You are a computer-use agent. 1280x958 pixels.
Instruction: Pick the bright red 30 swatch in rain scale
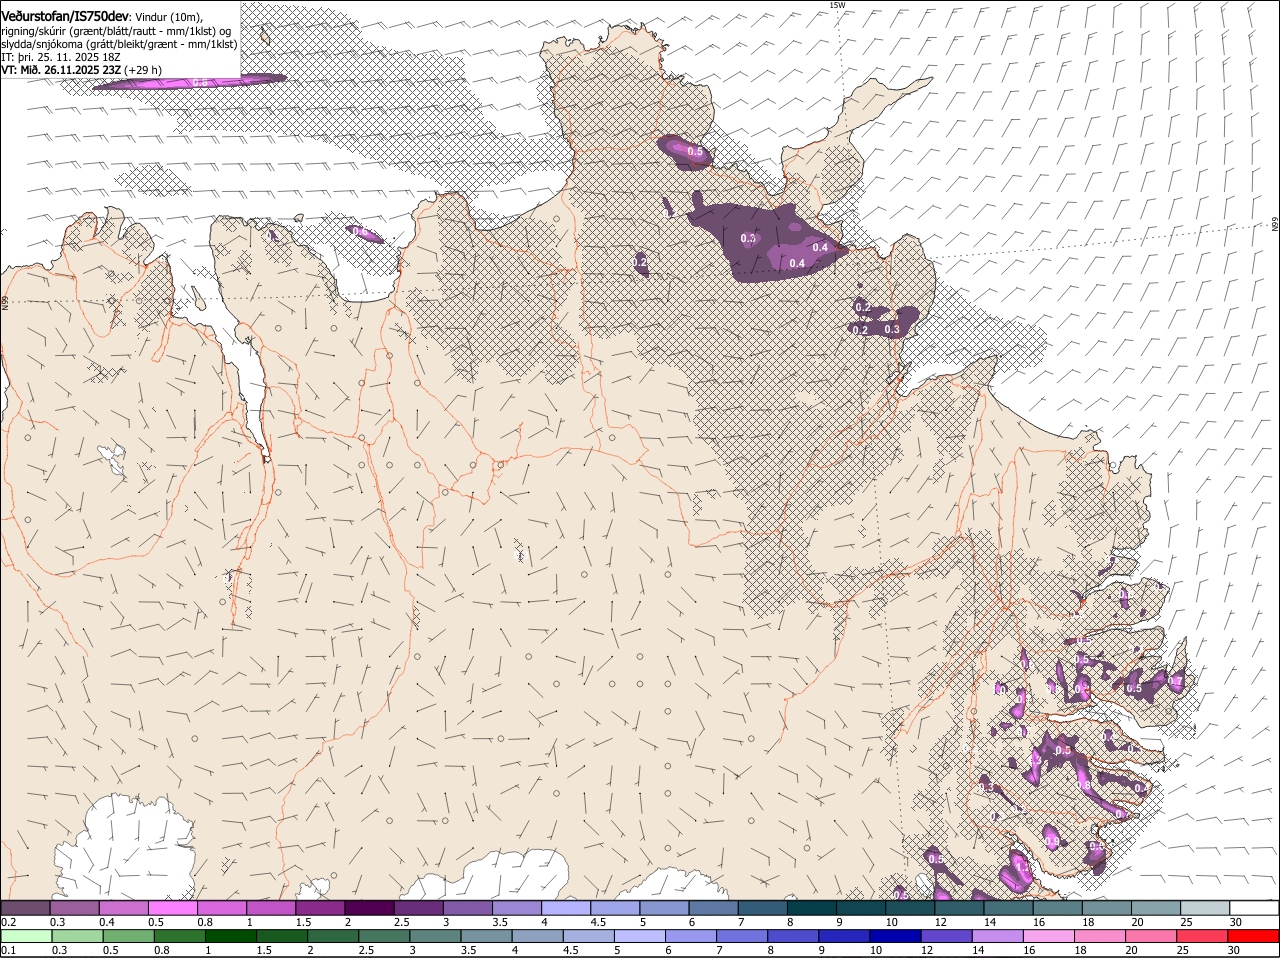click(1254, 937)
